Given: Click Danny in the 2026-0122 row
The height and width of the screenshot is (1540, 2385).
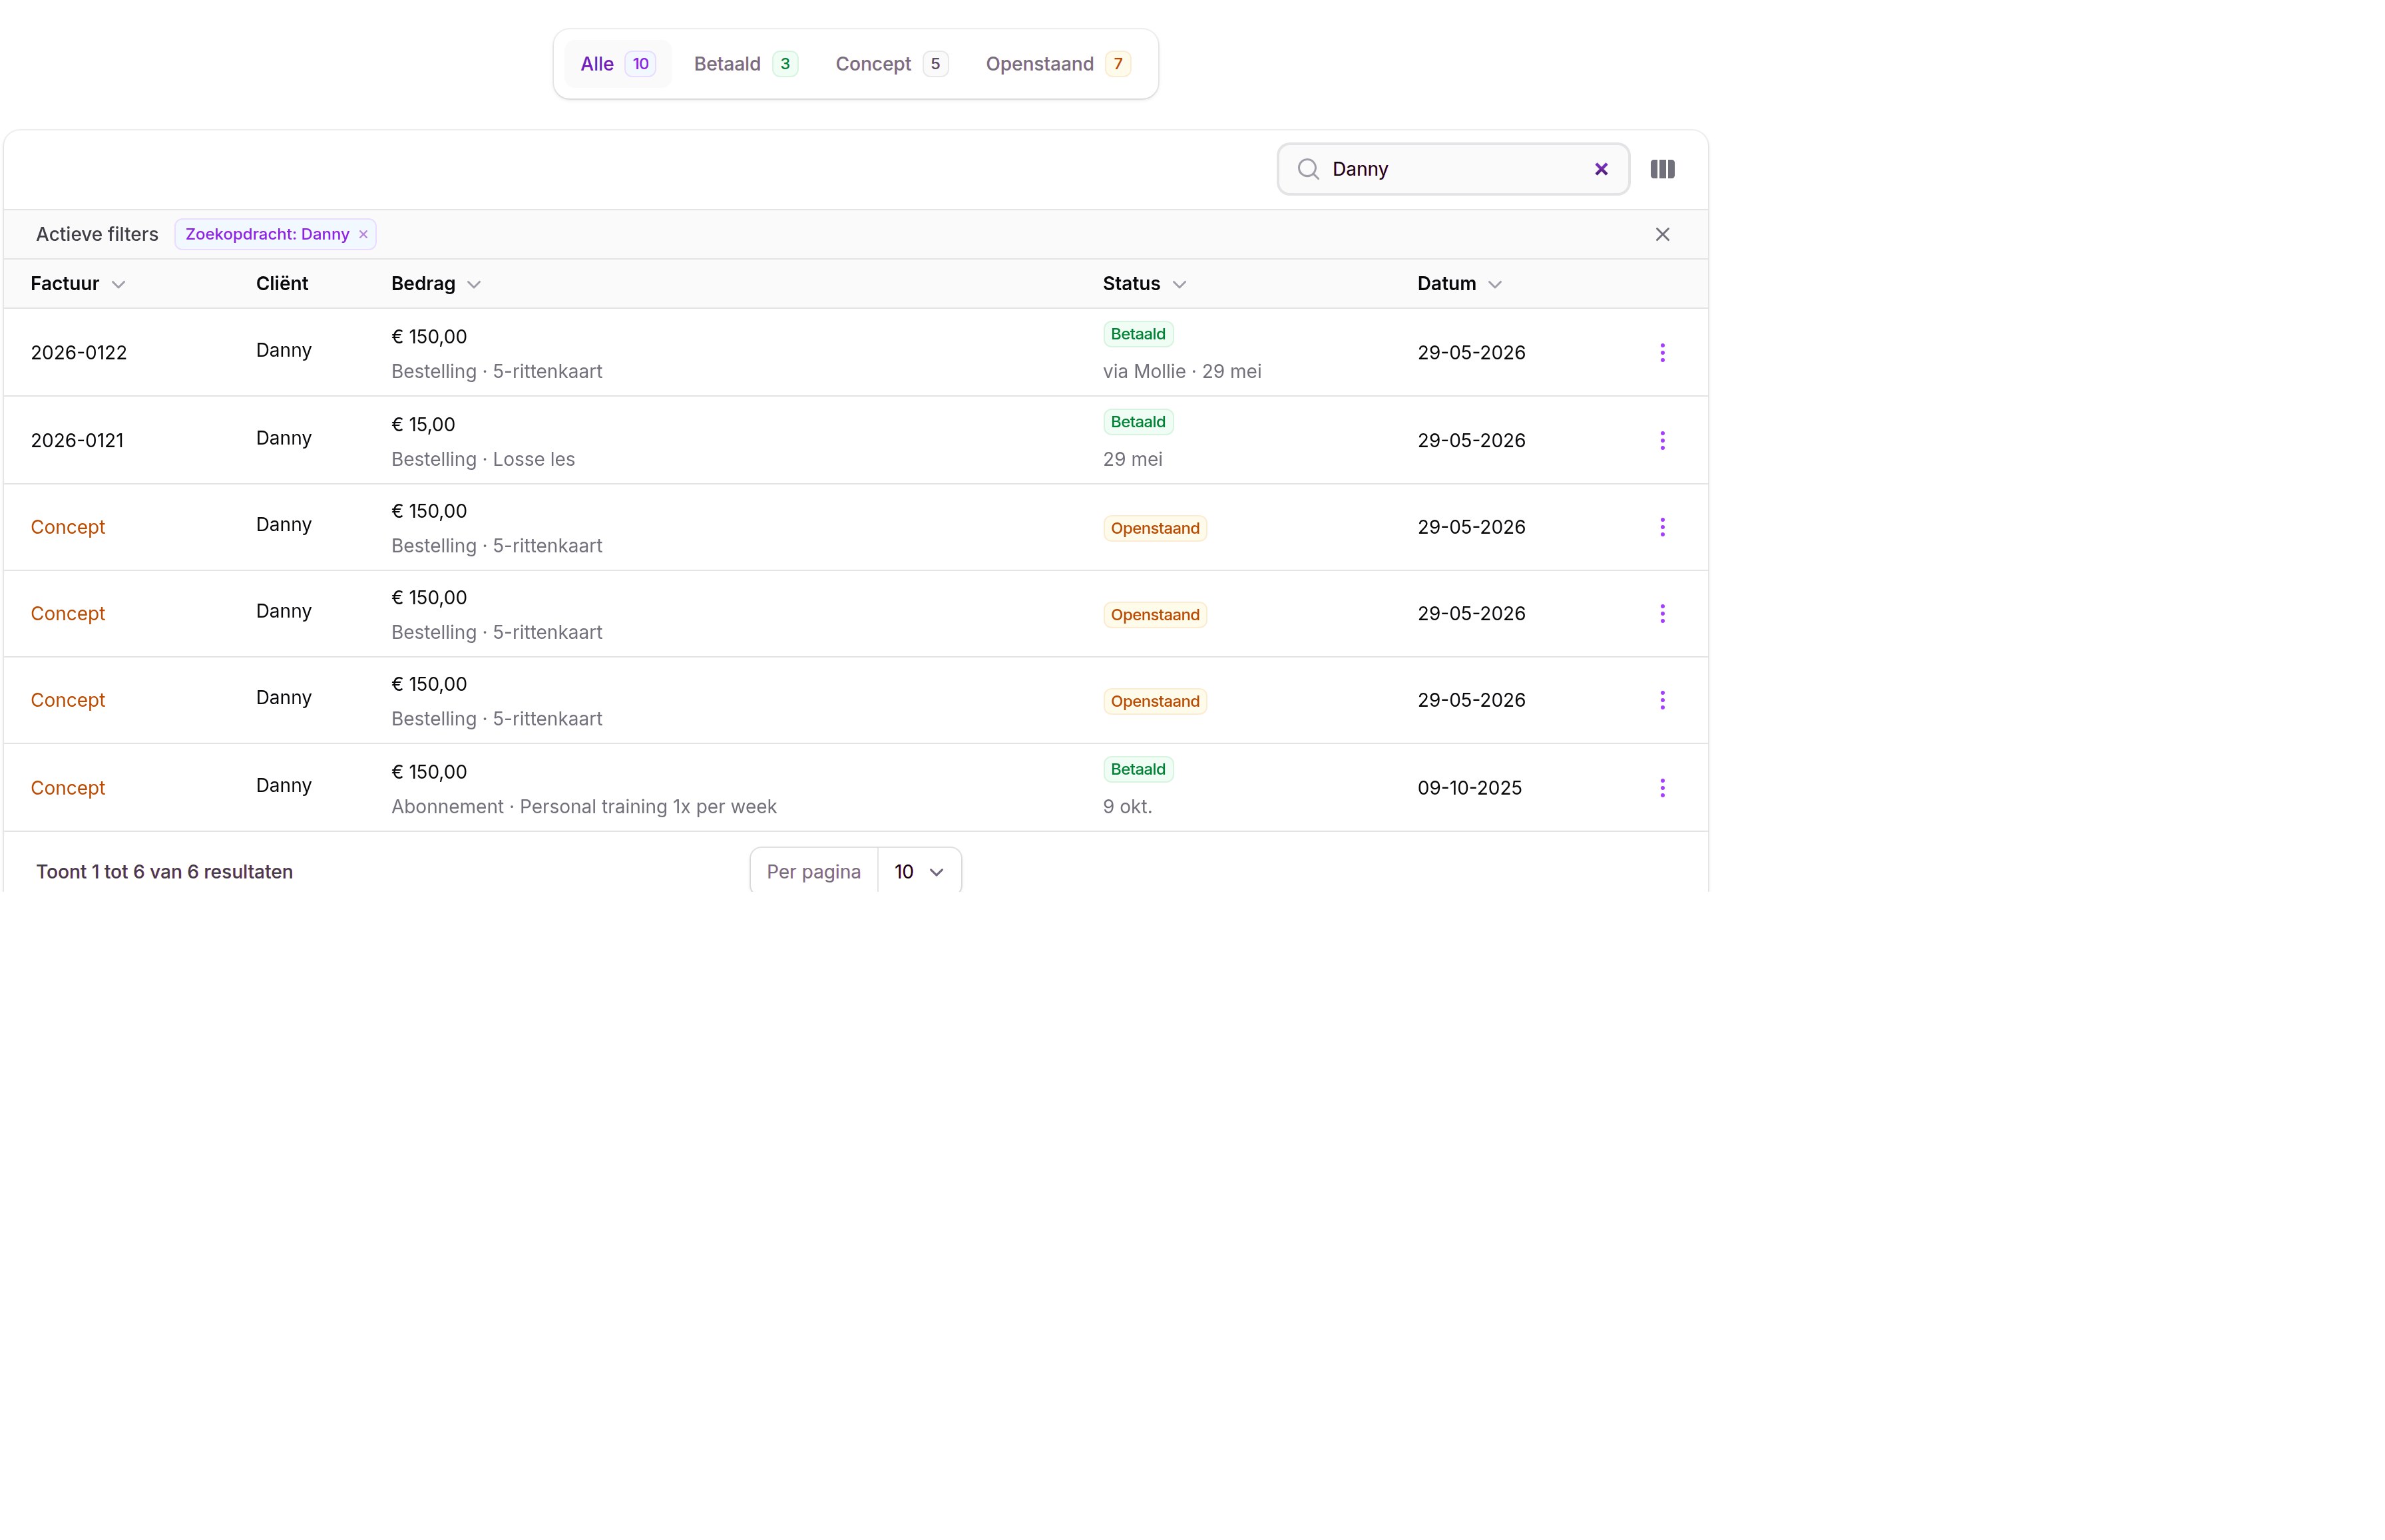Looking at the screenshot, I should tap(283, 350).
